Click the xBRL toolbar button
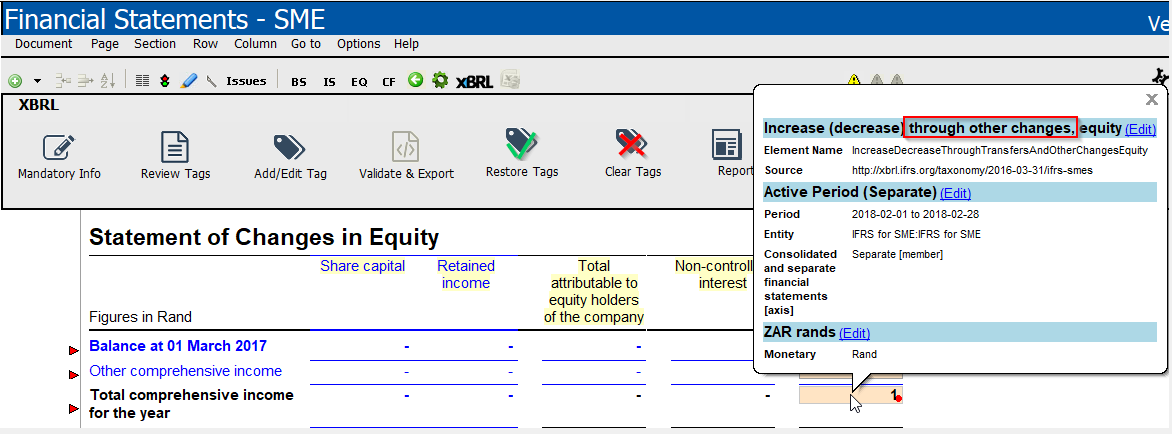The height and width of the screenshot is (434, 1172). [475, 81]
